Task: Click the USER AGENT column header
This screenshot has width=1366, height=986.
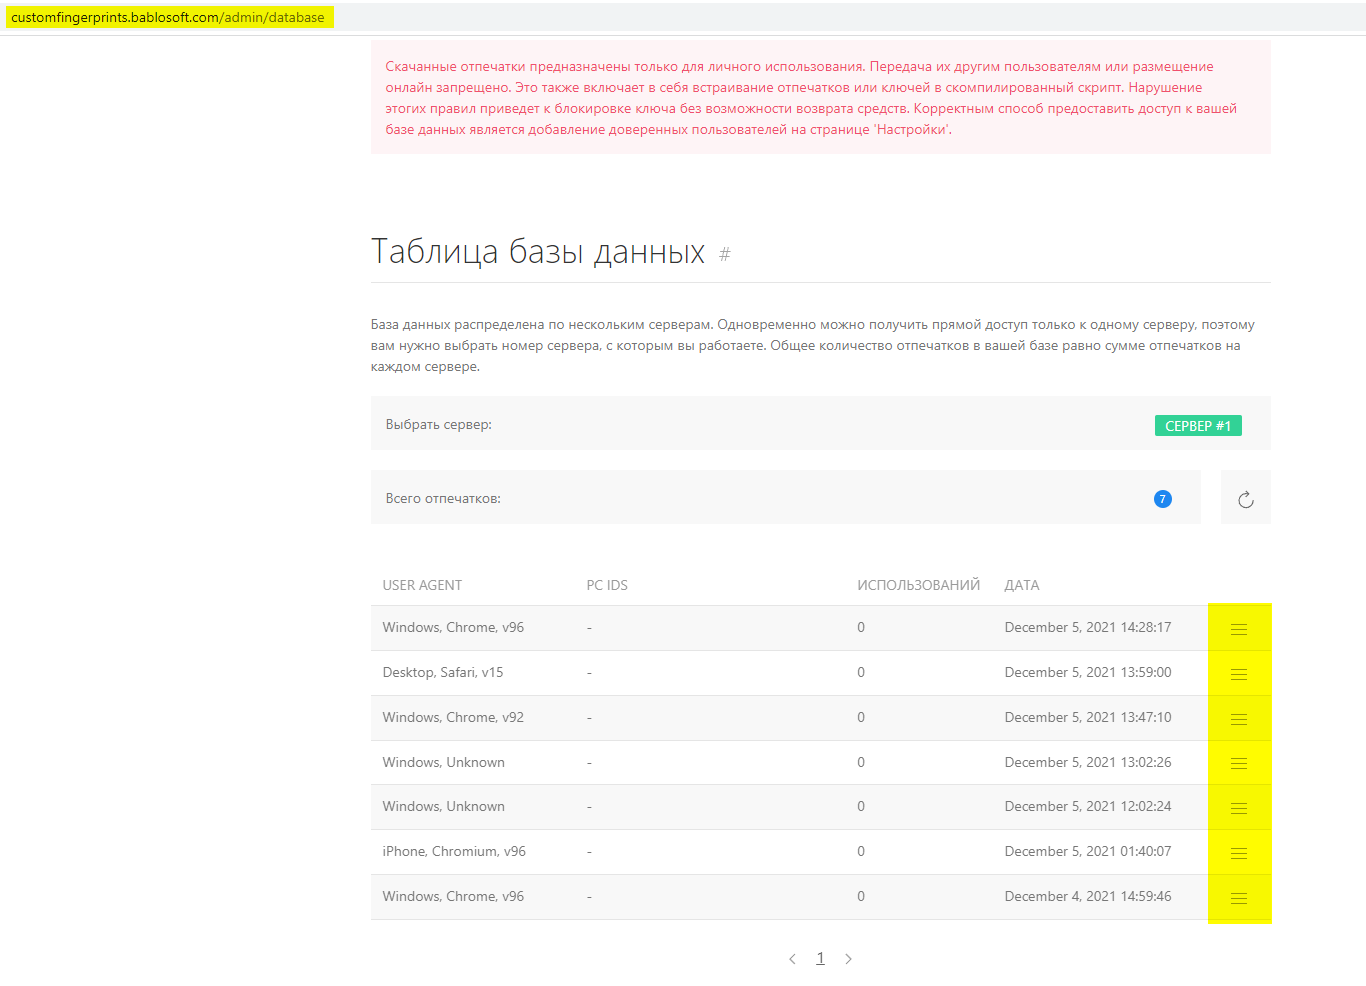Action: (422, 585)
